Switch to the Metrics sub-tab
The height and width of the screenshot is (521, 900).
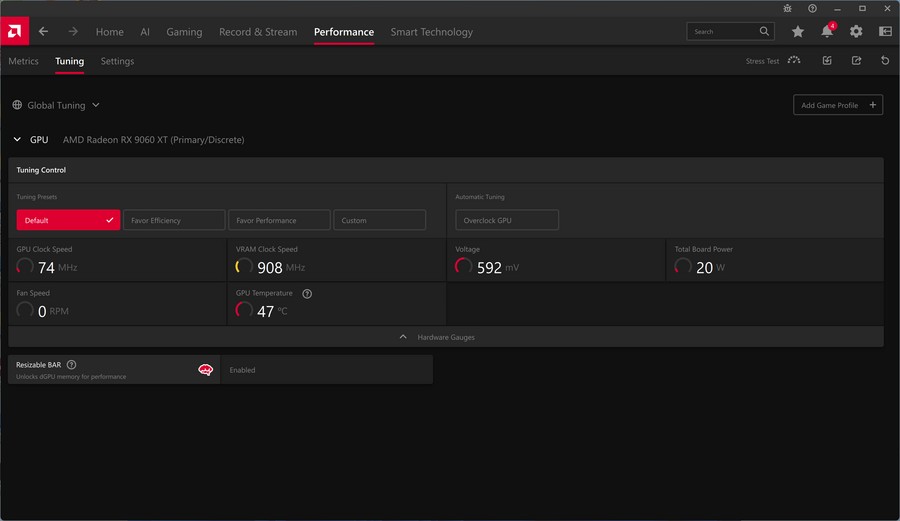24,61
